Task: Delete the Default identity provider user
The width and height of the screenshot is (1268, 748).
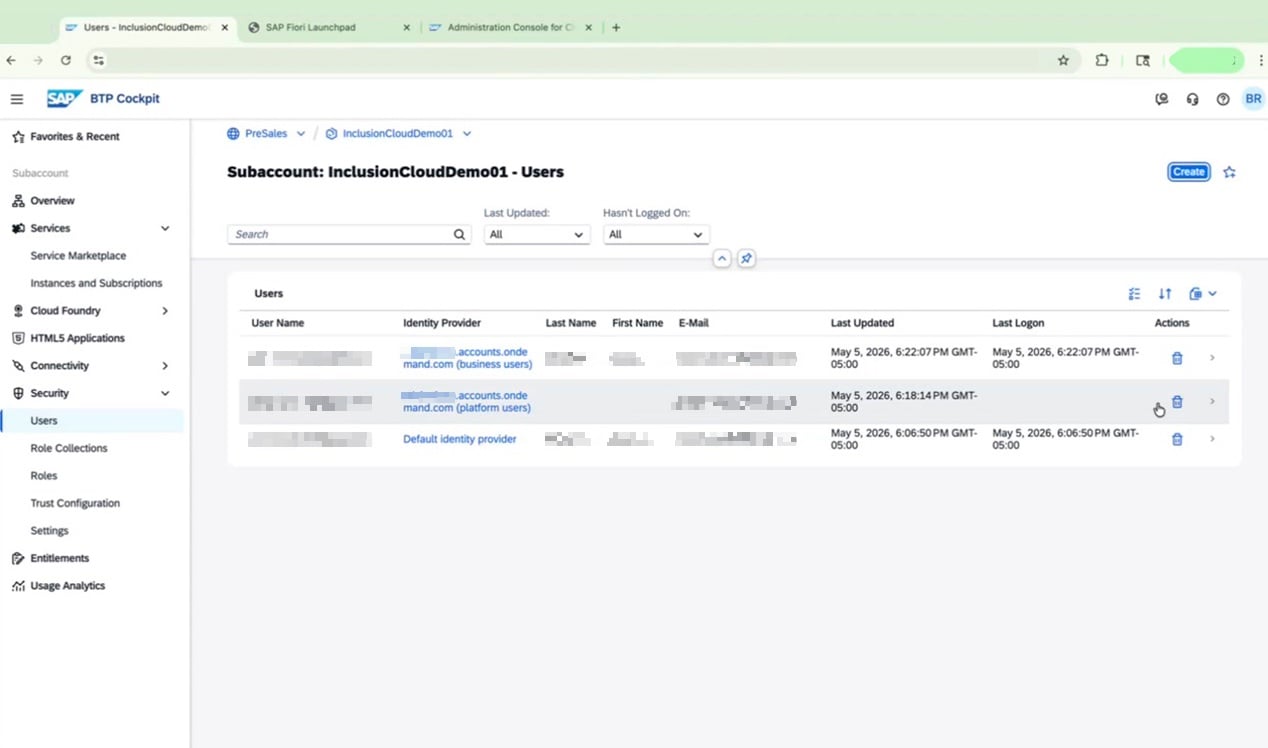Action: click(1177, 439)
